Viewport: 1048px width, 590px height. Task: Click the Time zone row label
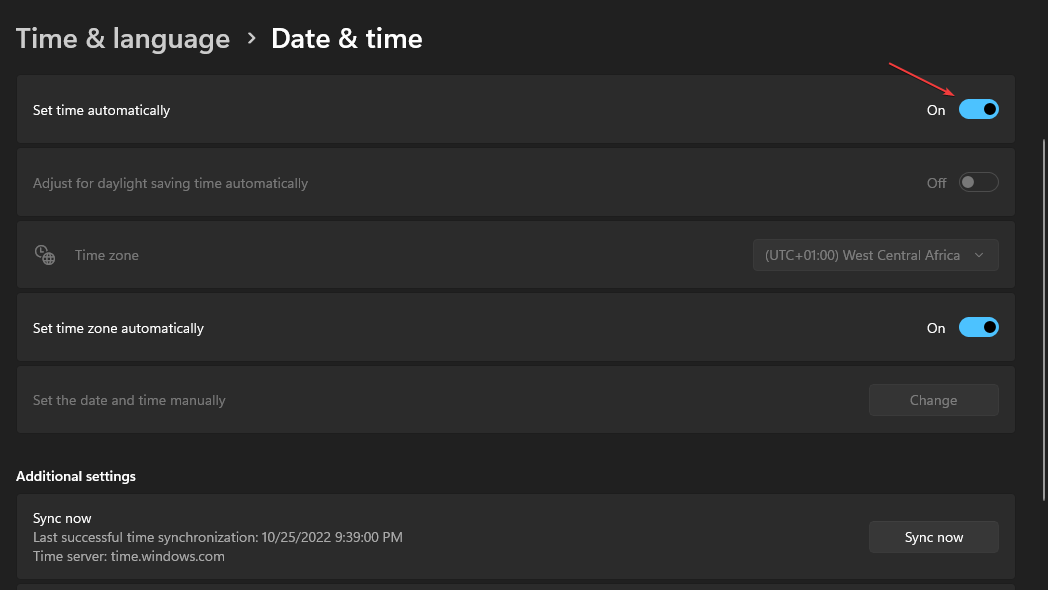(x=107, y=255)
